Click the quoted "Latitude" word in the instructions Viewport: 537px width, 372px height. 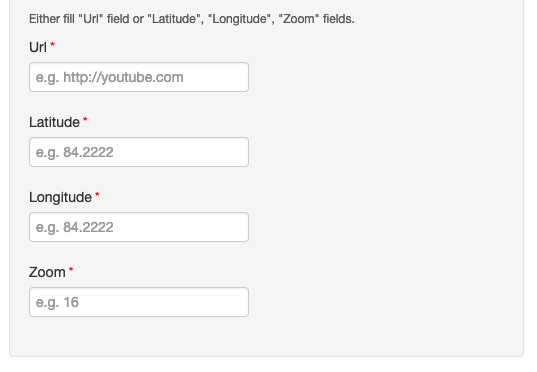(174, 19)
